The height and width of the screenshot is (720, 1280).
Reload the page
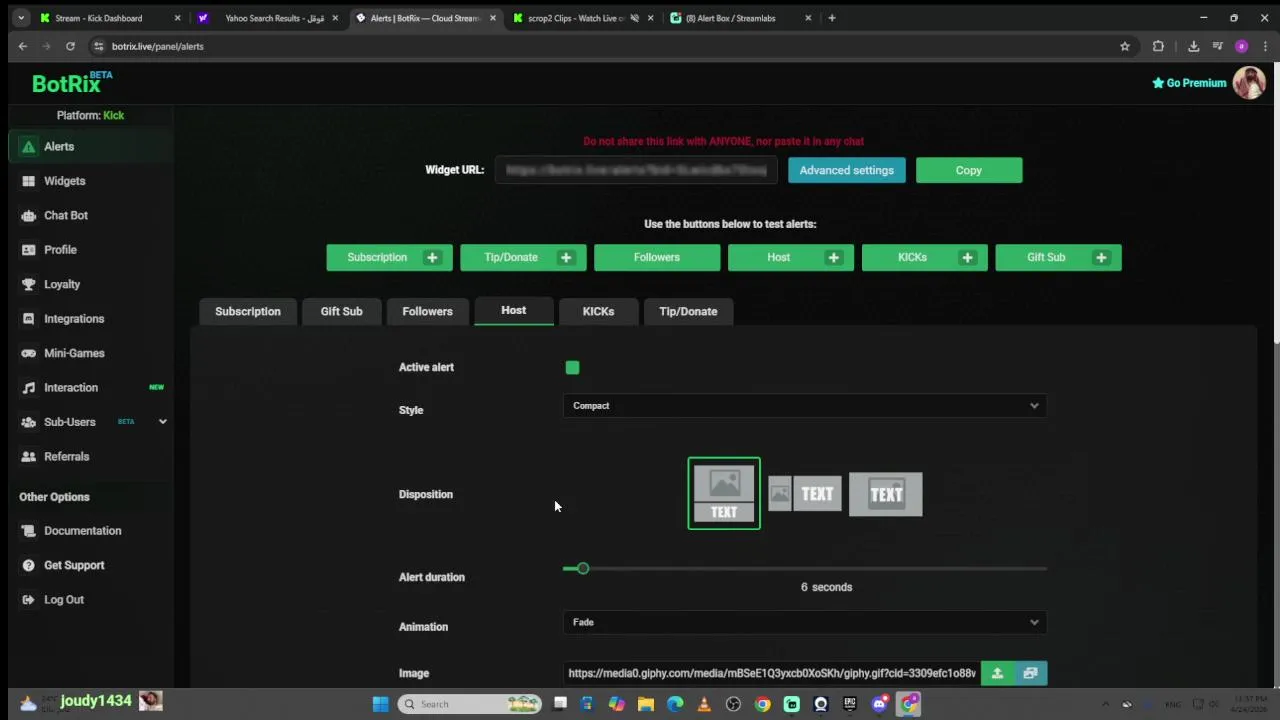point(70,46)
